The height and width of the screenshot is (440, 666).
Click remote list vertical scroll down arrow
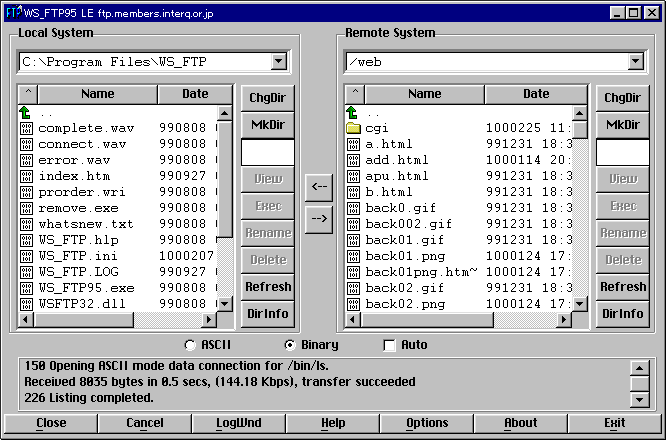point(580,304)
